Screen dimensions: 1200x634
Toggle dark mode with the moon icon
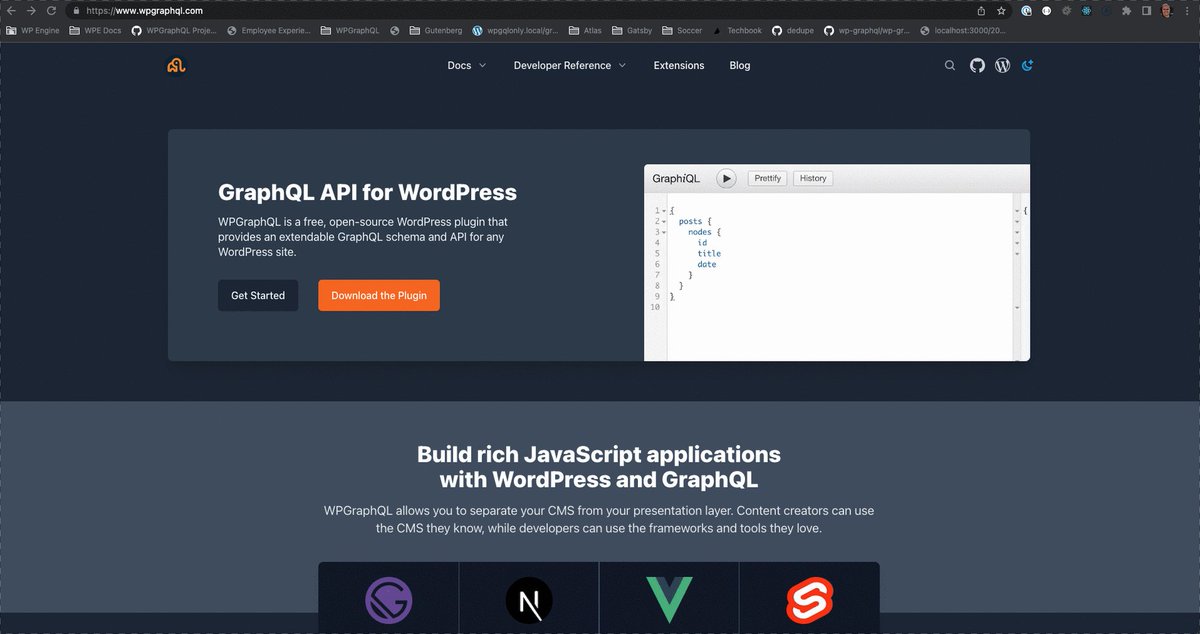[x=1026, y=65]
